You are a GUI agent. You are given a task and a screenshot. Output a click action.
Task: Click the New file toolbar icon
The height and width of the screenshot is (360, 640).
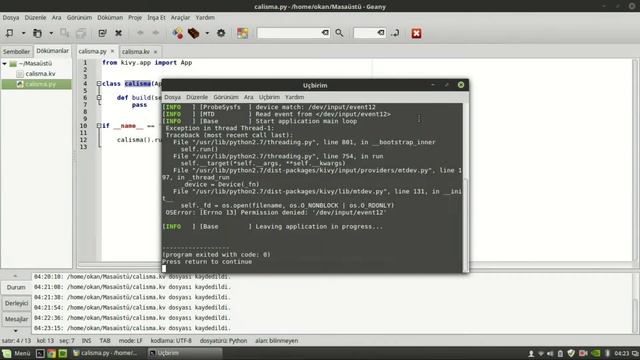[x=9, y=33]
